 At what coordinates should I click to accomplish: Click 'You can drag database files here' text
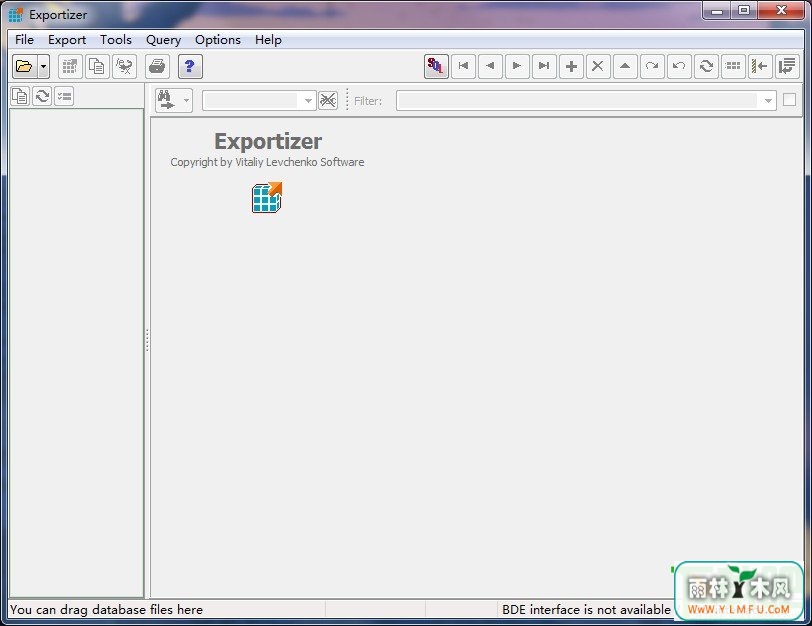pyautogui.click(x=106, y=609)
